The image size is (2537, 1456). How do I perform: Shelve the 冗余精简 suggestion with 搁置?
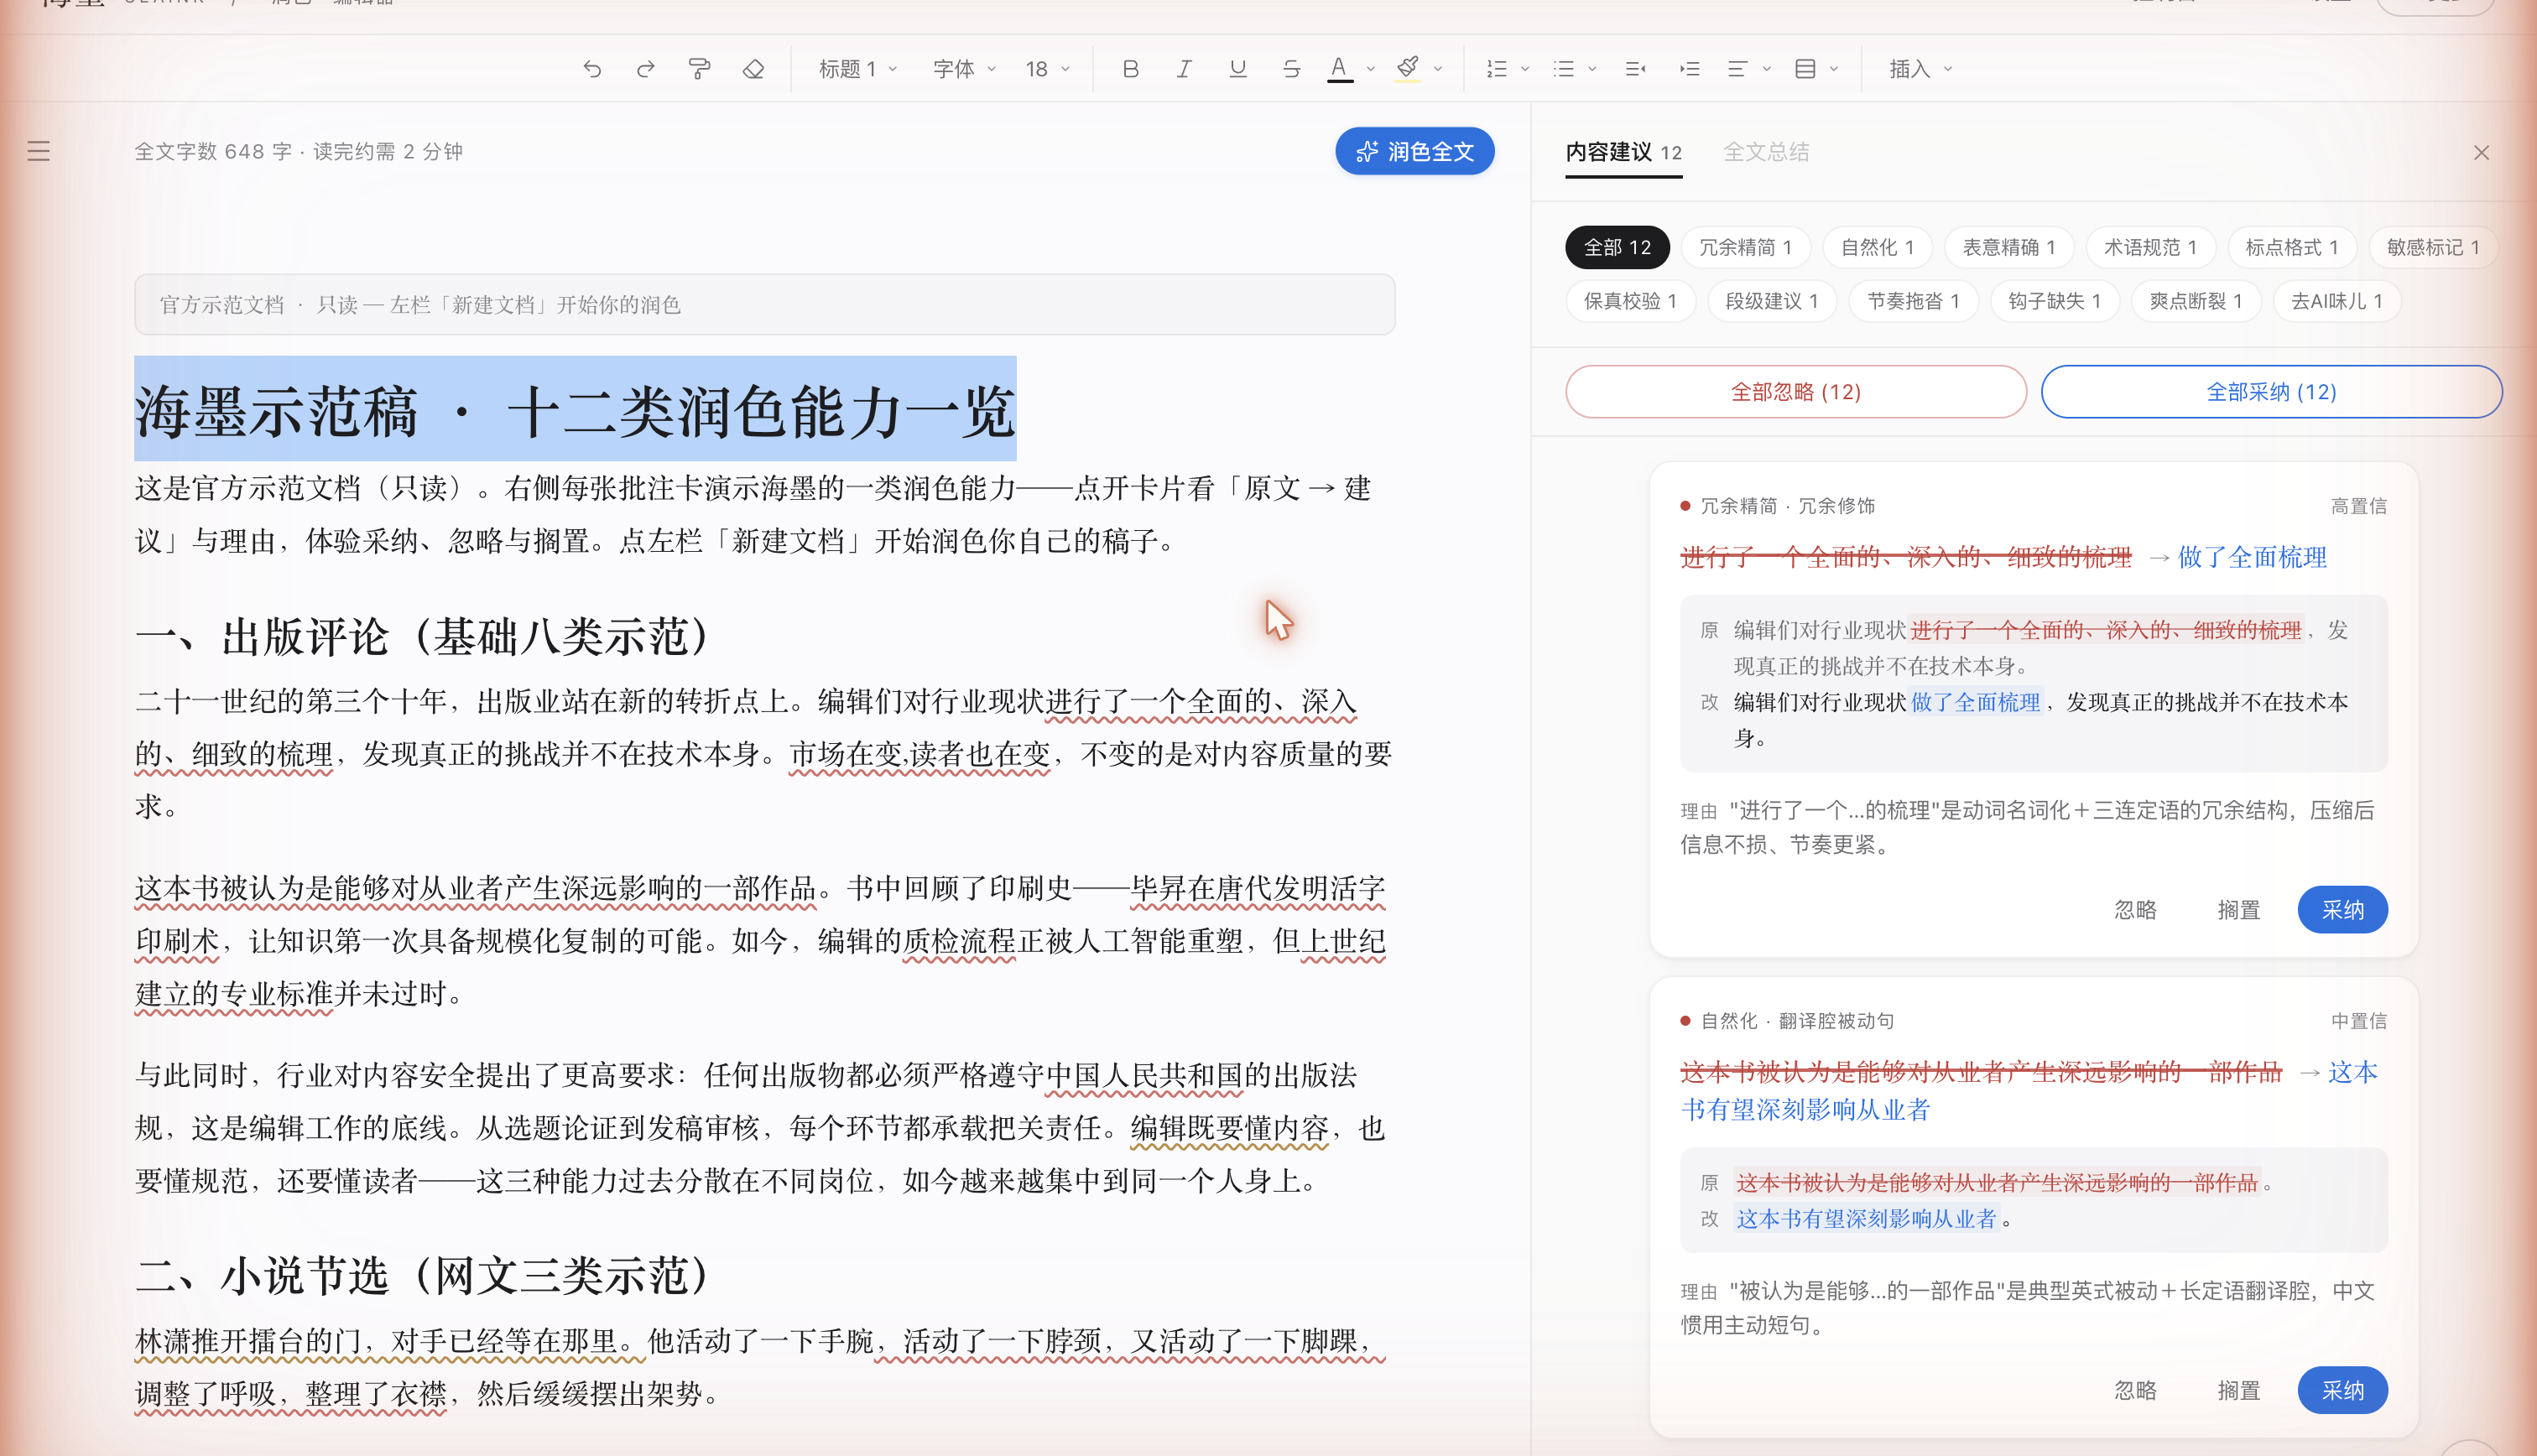click(2238, 910)
